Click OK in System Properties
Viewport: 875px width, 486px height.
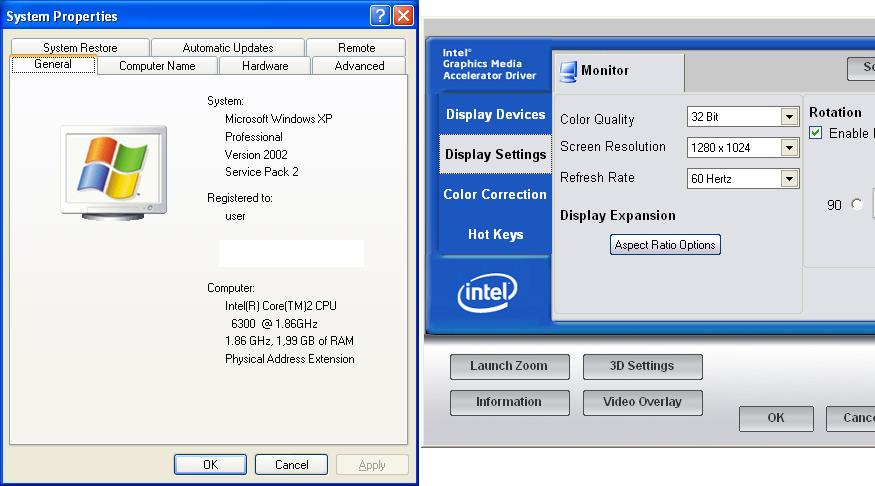pyautogui.click(x=210, y=464)
